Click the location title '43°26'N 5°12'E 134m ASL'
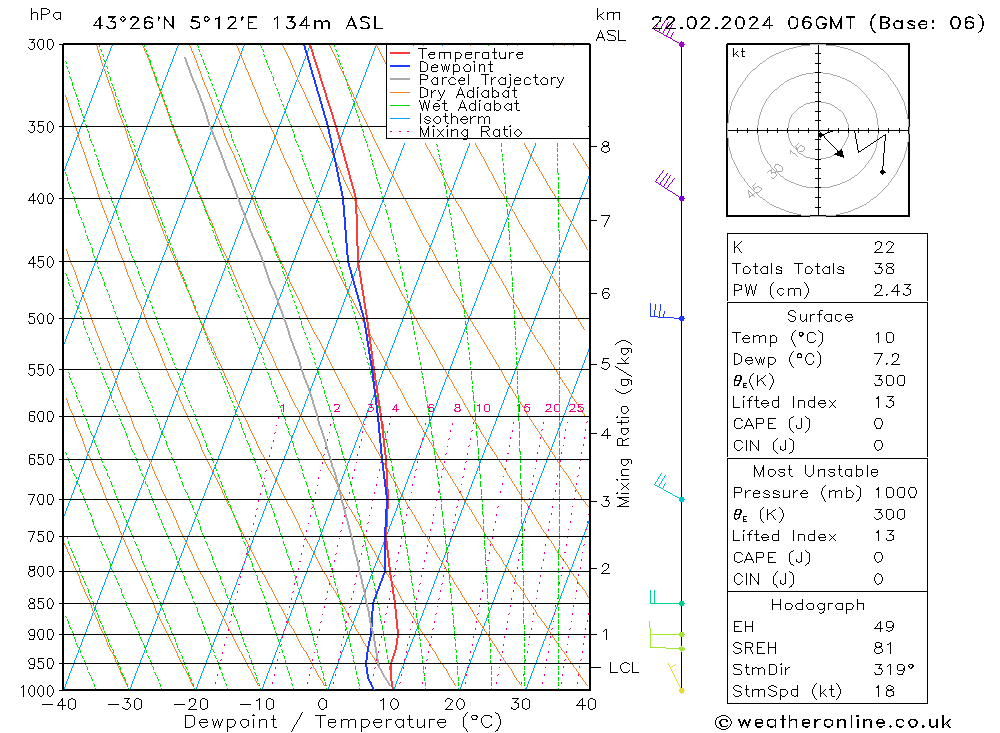 pyautogui.click(x=238, y=23)
